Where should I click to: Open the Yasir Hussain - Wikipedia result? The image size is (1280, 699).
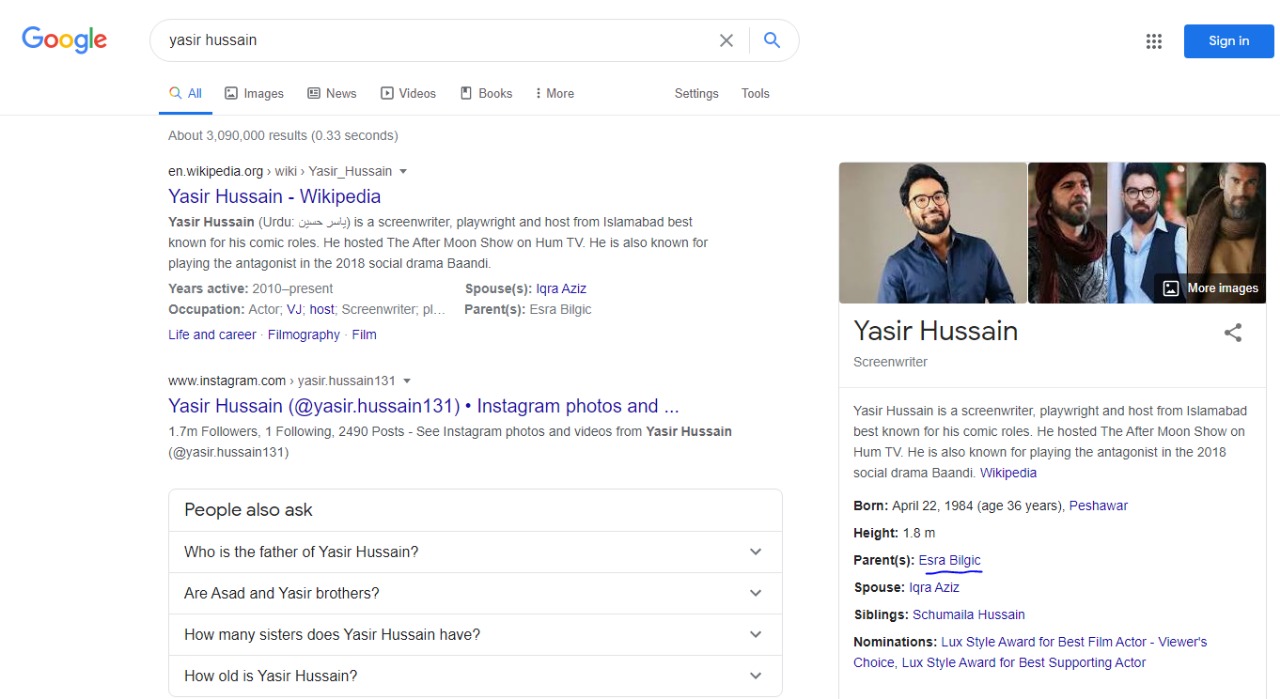tap(274, 196)
